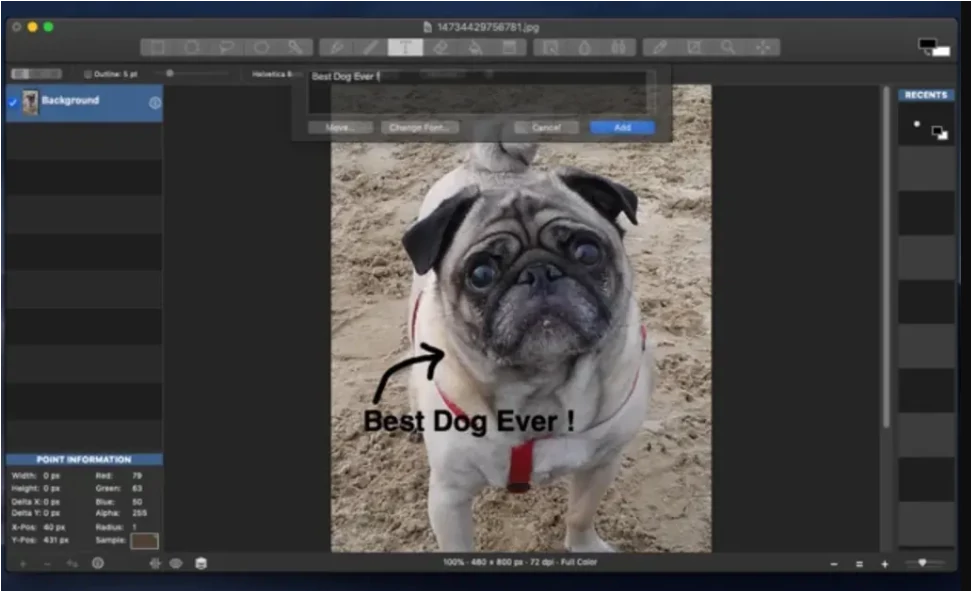Image resolution: width=972 pixels, height=592 pixels.
Task: Toggle the Outline checkbox
Action: point(88,74)
